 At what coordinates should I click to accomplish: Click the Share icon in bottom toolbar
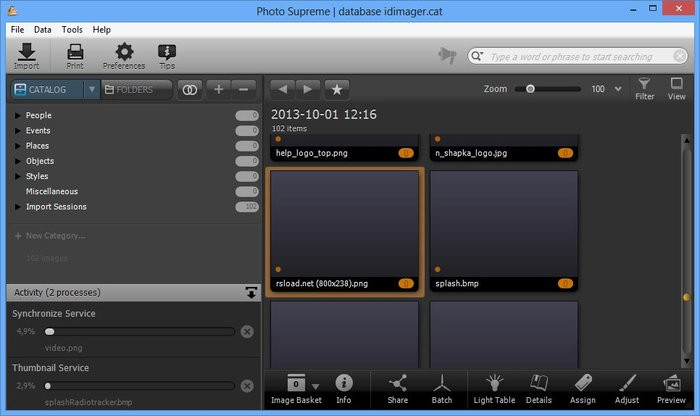(397, 388)
